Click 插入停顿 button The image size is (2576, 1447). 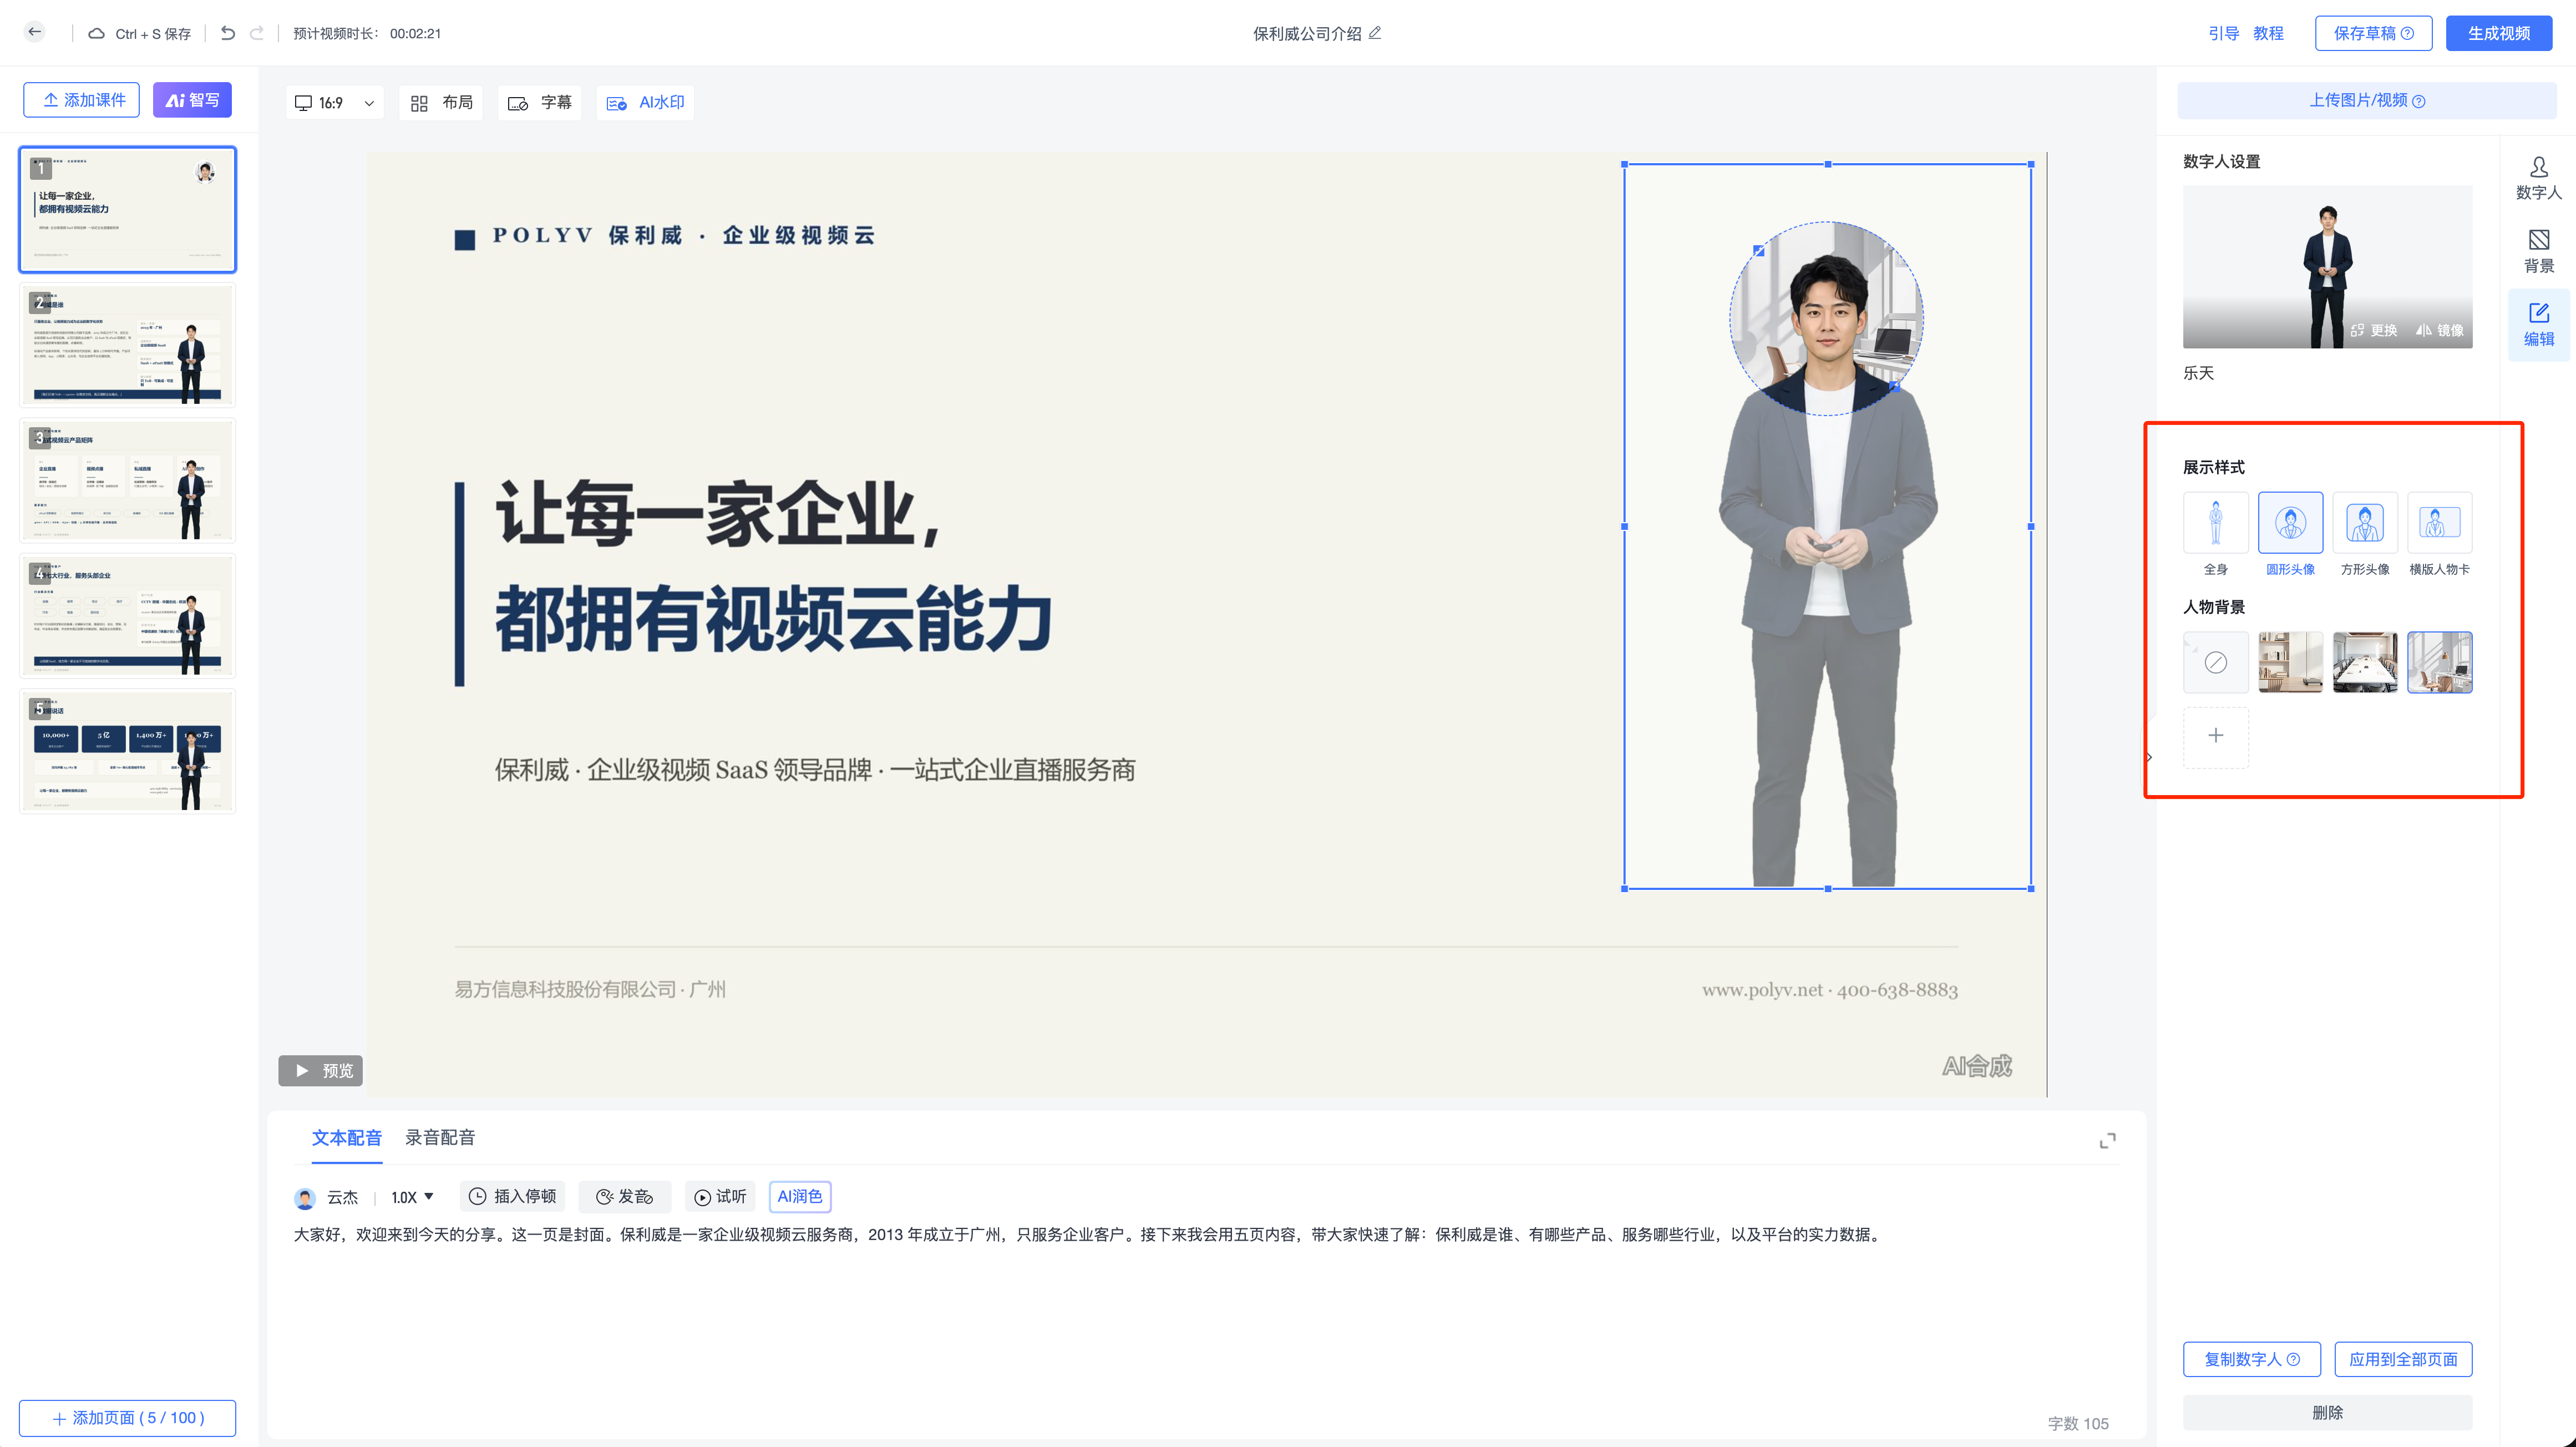click(513, 1196)
